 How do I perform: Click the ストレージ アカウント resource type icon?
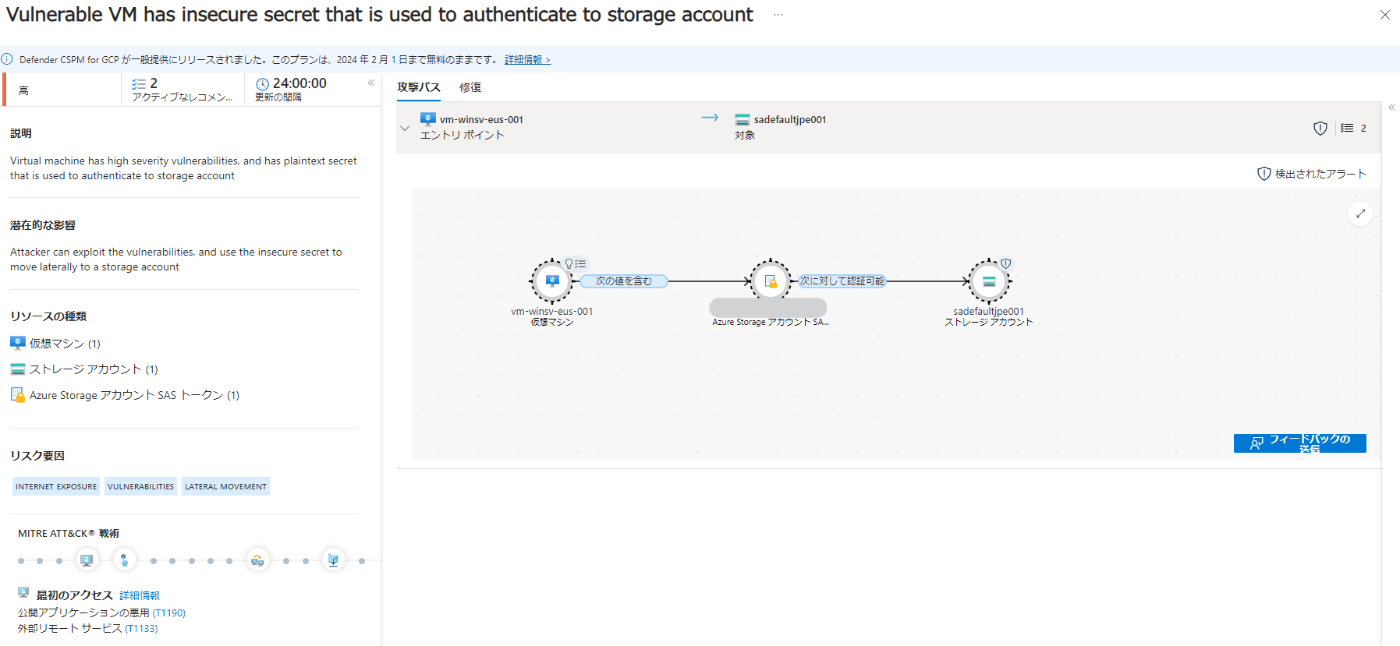[x=17, y=369]
